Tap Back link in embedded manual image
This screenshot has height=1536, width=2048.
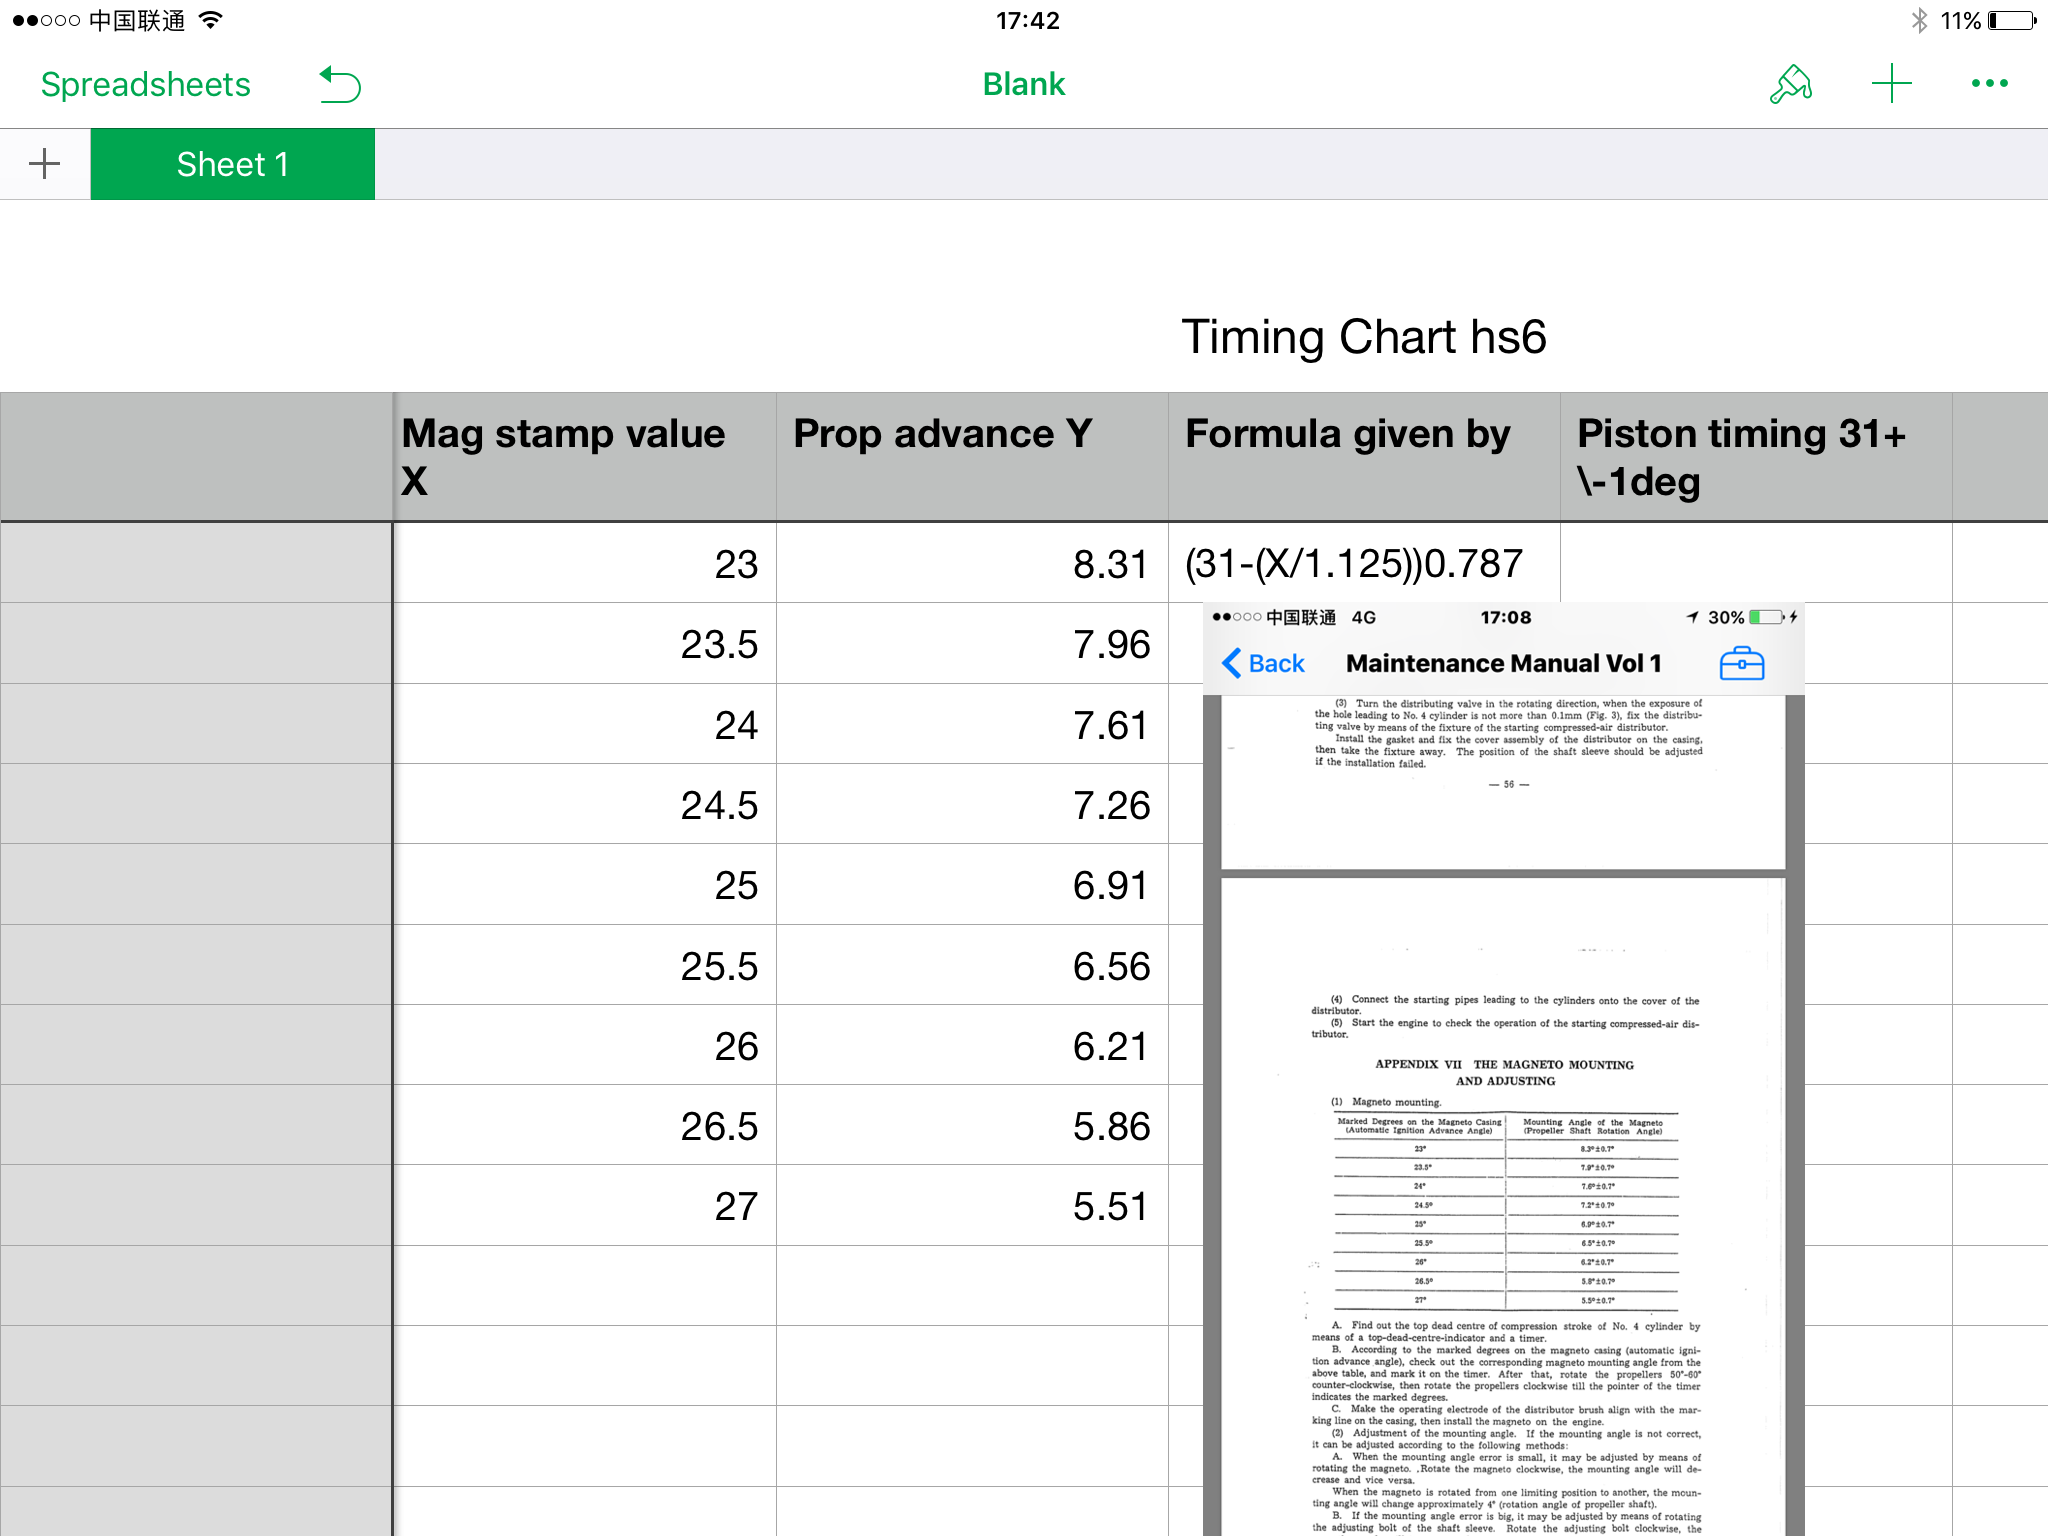pos(1264,663)
